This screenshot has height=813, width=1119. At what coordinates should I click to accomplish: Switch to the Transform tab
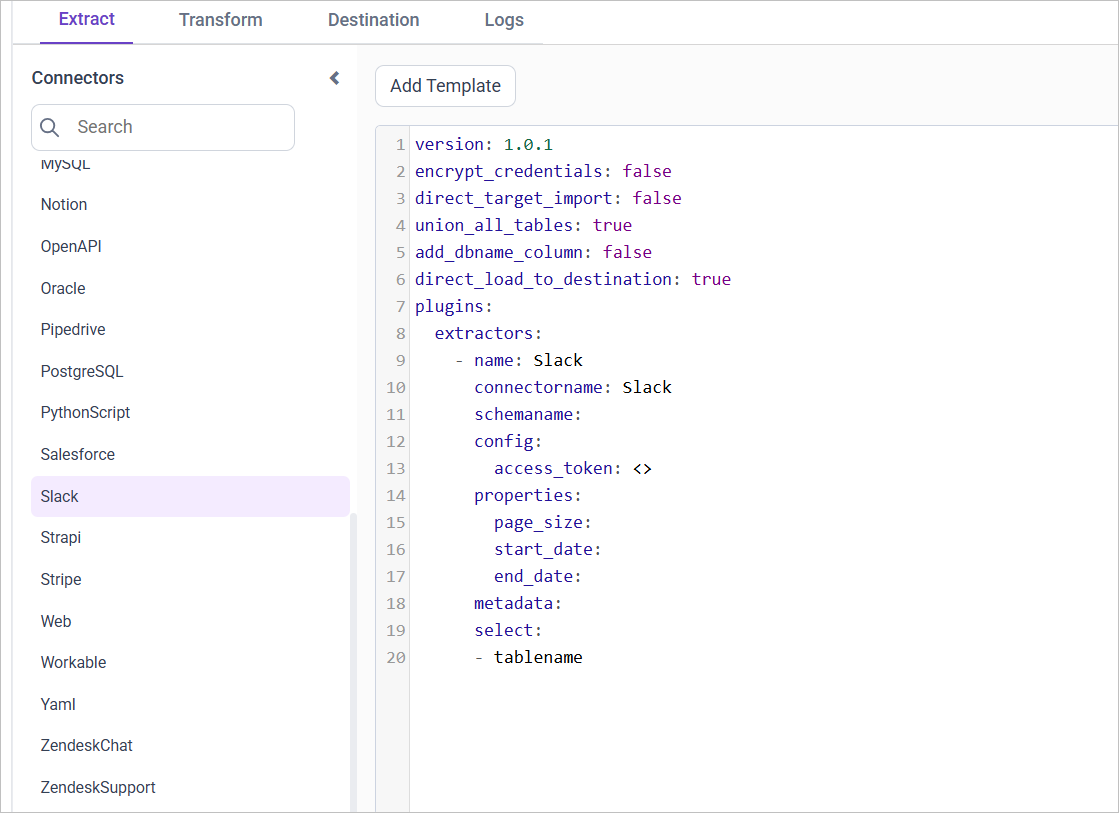click(220, 19)
